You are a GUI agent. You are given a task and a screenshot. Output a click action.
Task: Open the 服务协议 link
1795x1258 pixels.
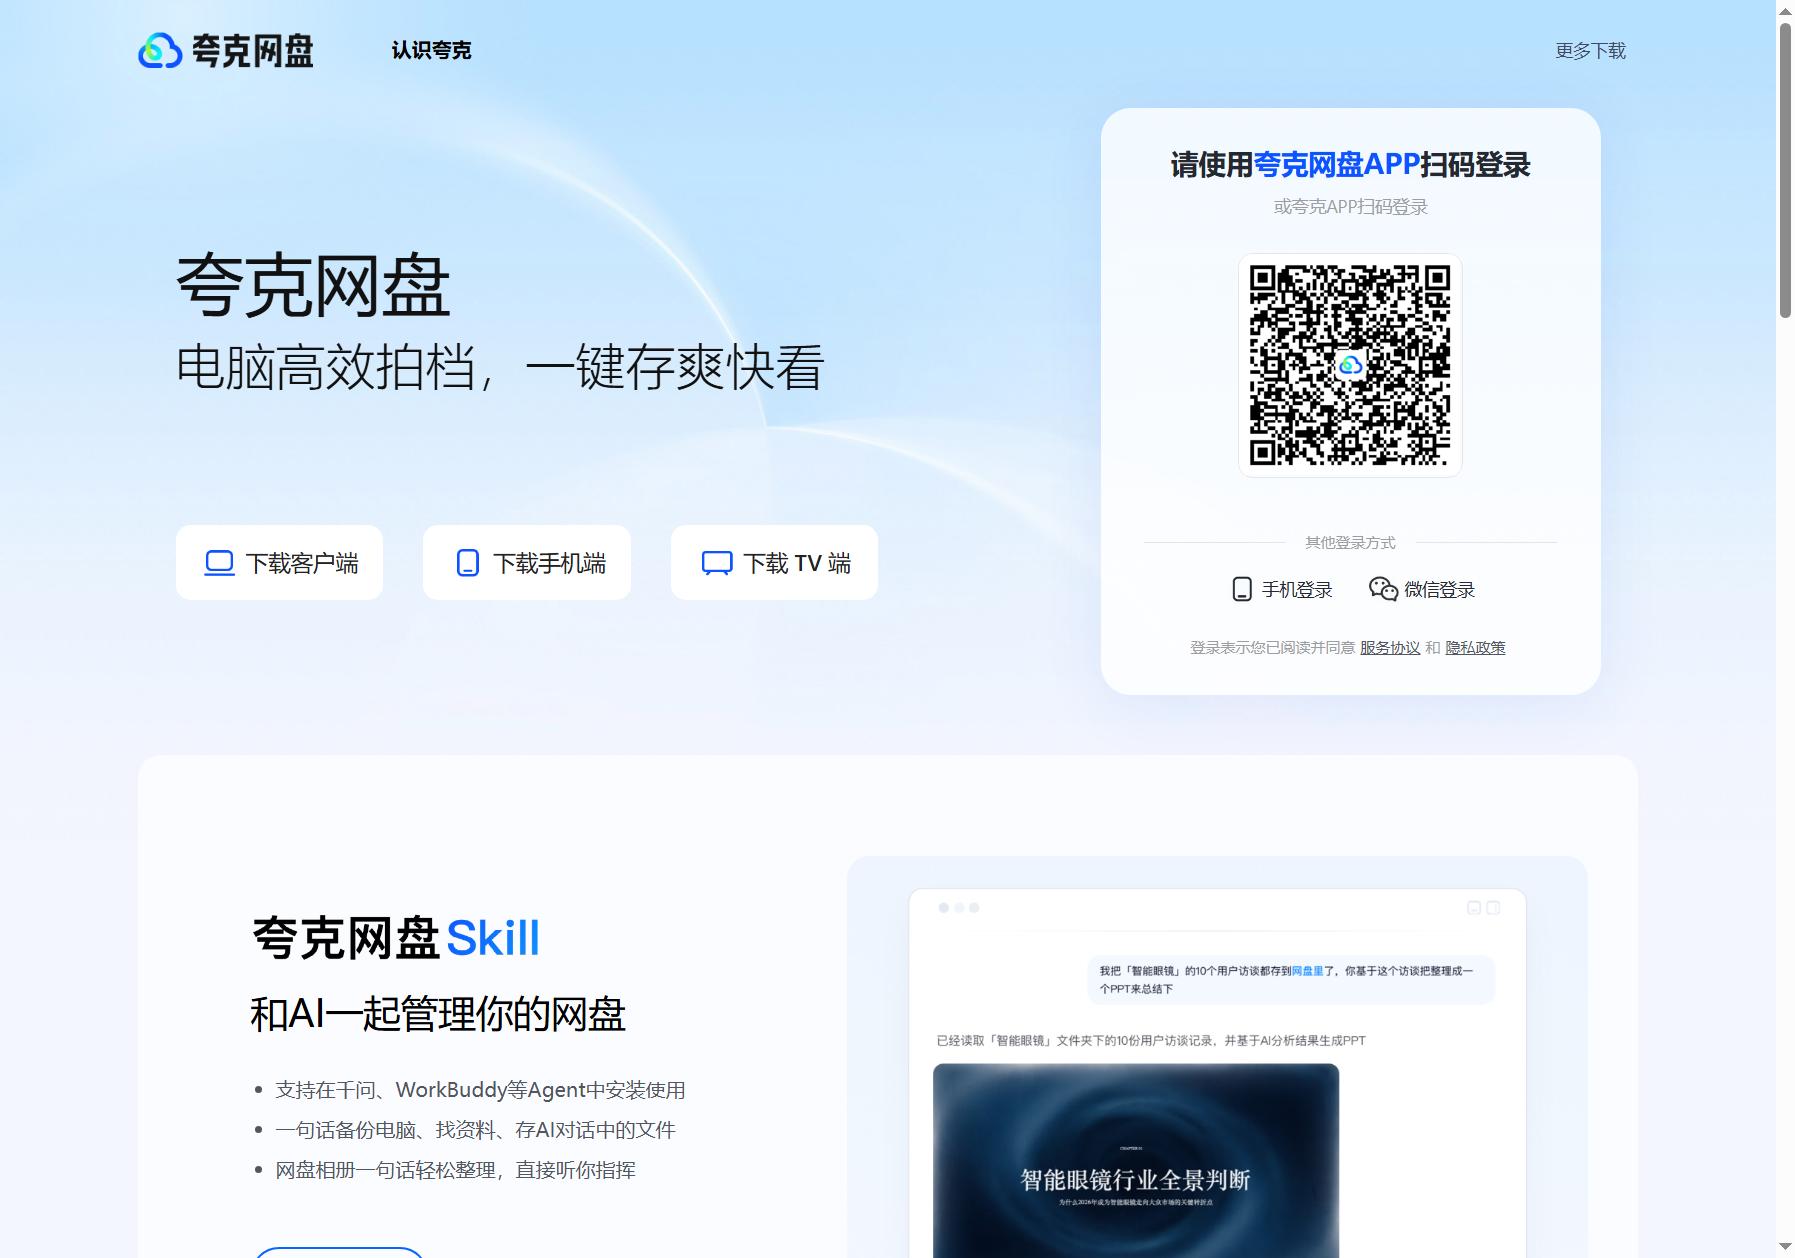(x=1390, y=648)
